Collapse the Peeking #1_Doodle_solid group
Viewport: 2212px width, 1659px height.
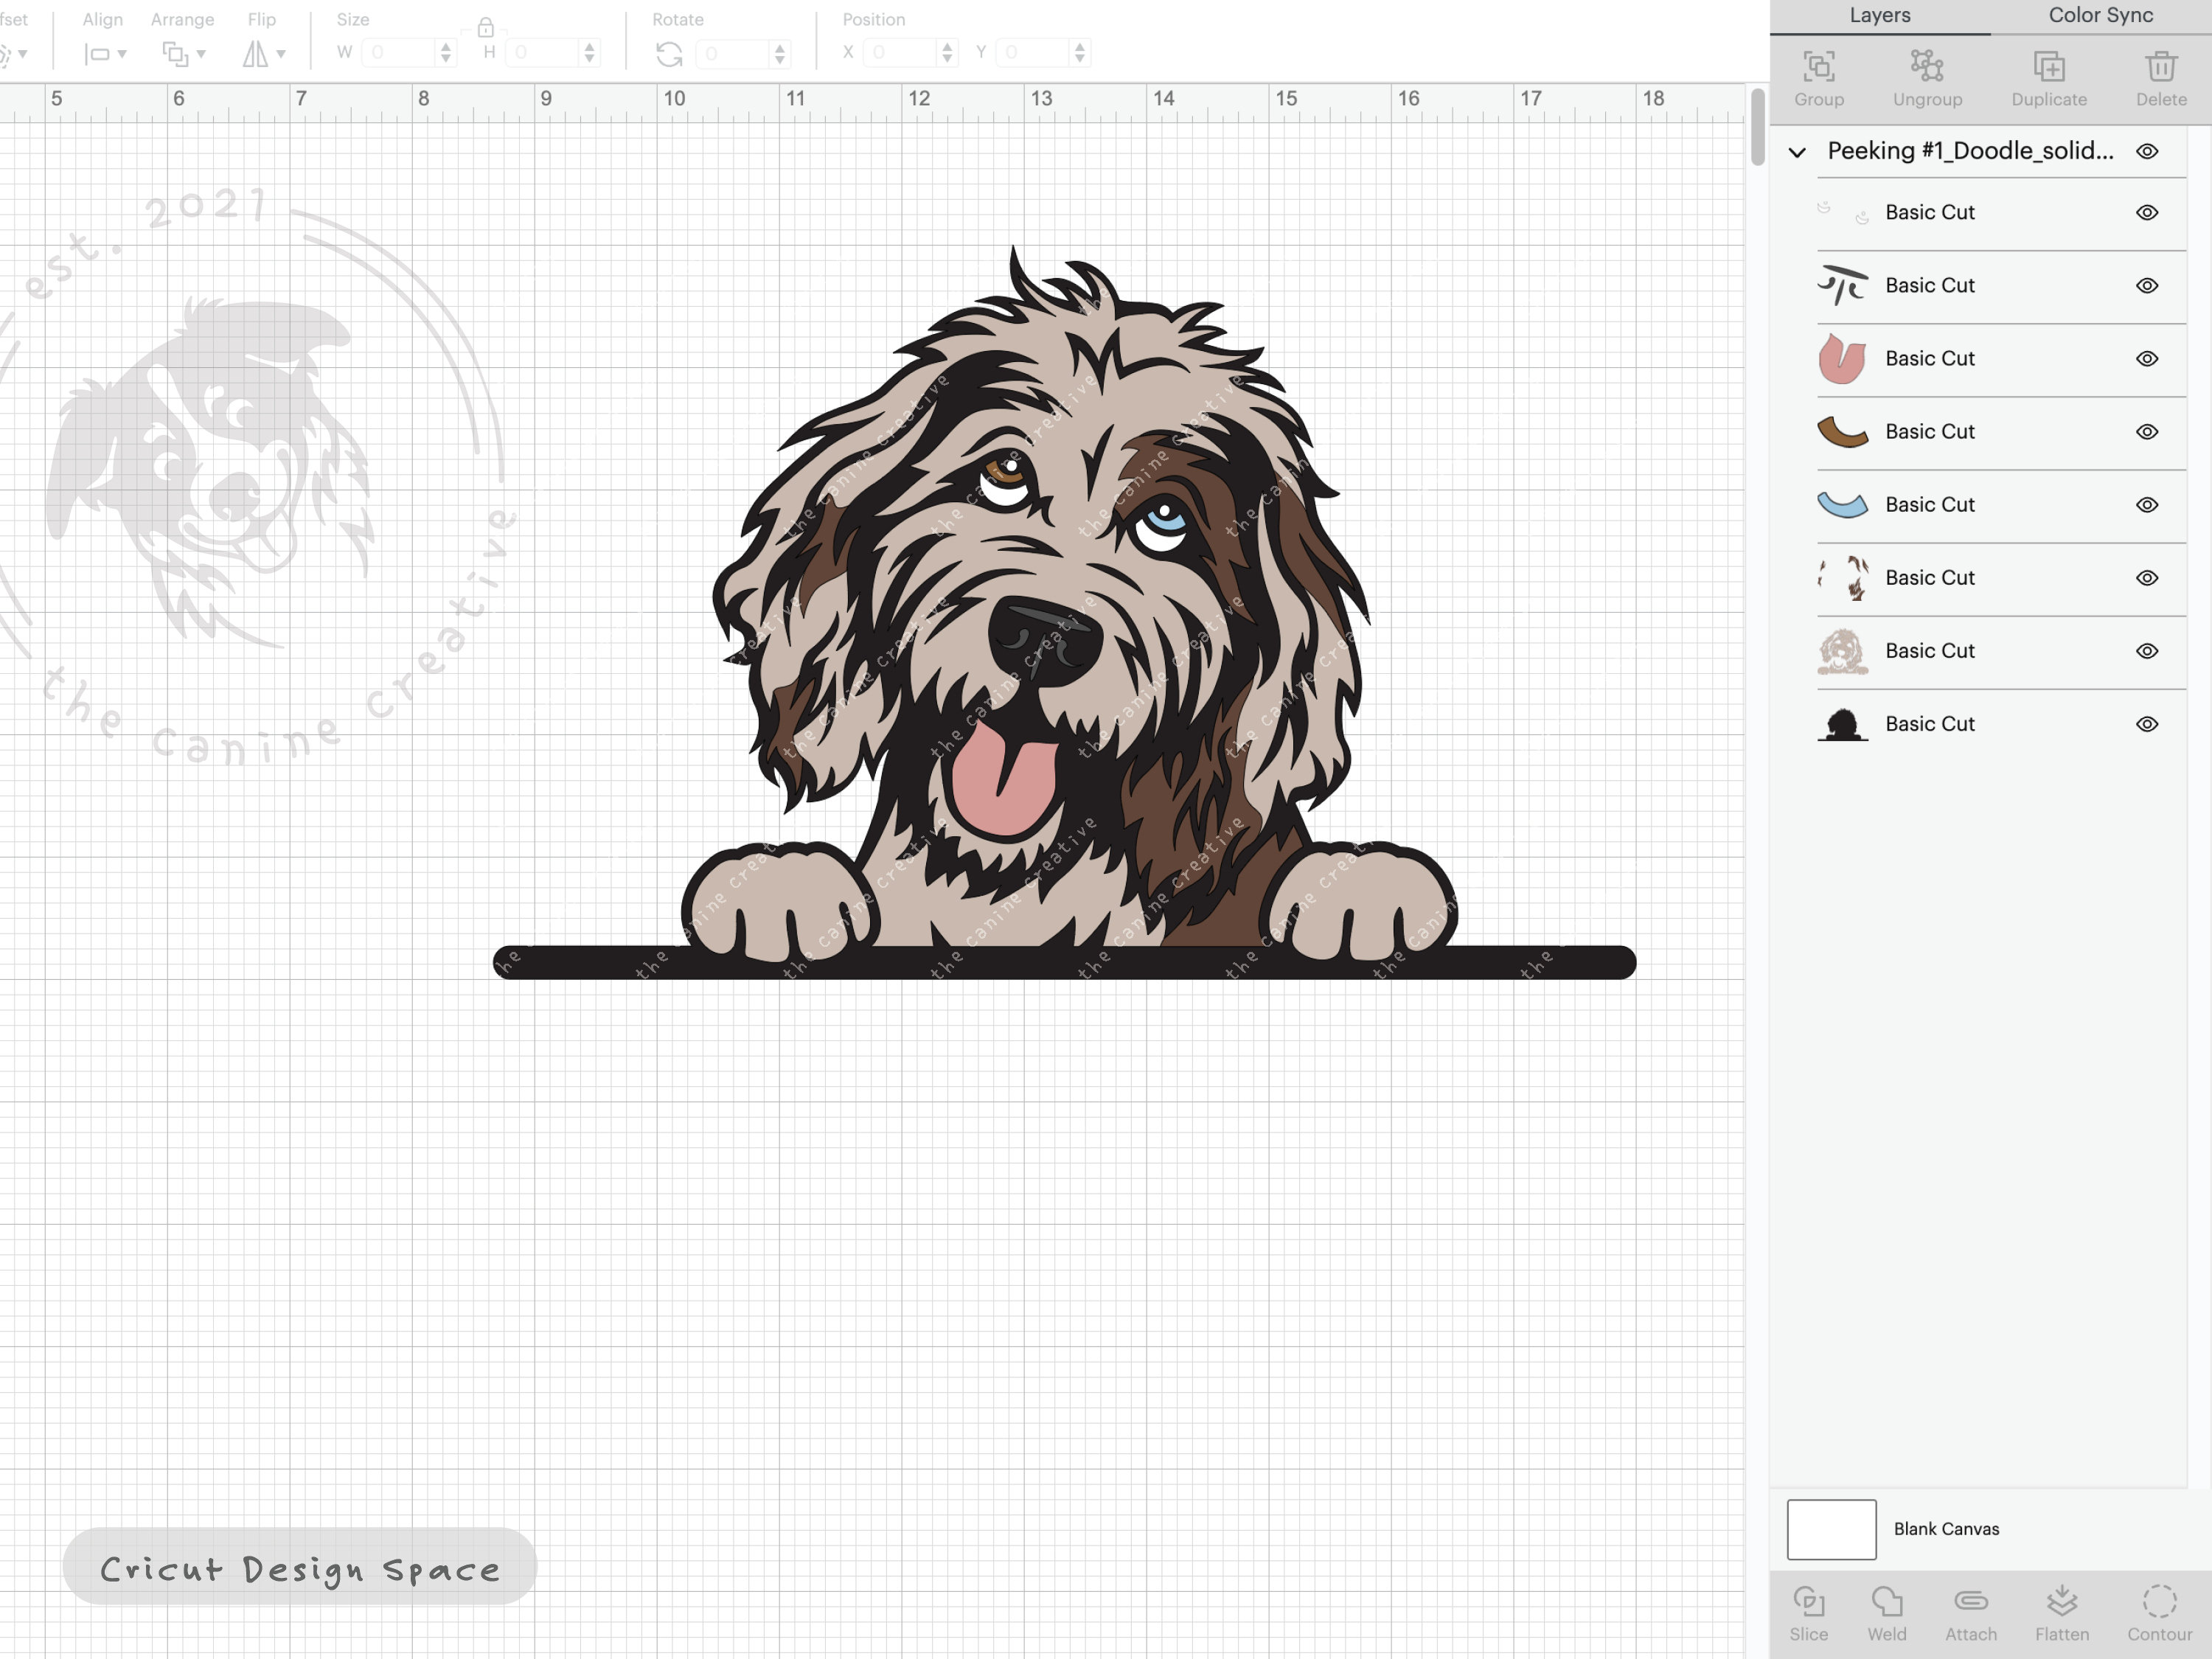pos(1797,151)
